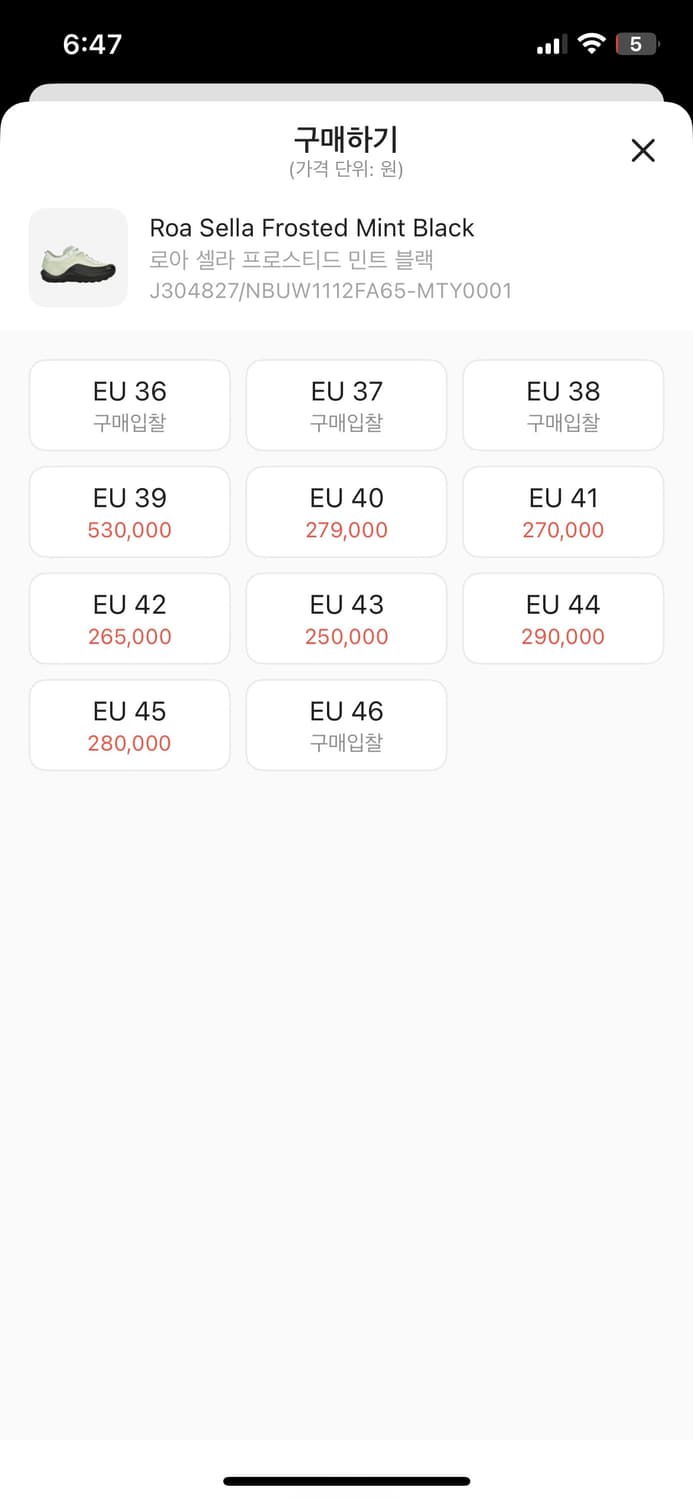Viewport: 693px width, 1500px height.
Task: Choose EU 40 priced 279,000
Action: click(346, 512)
